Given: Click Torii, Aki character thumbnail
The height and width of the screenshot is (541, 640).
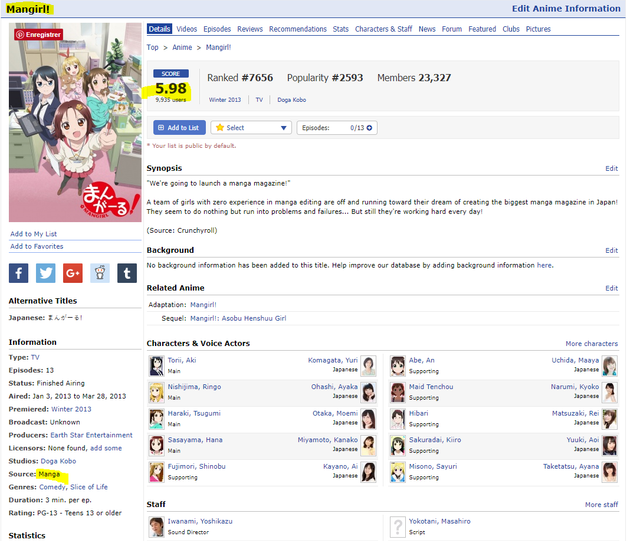Looking at the screenshot, I should (156, 365).
